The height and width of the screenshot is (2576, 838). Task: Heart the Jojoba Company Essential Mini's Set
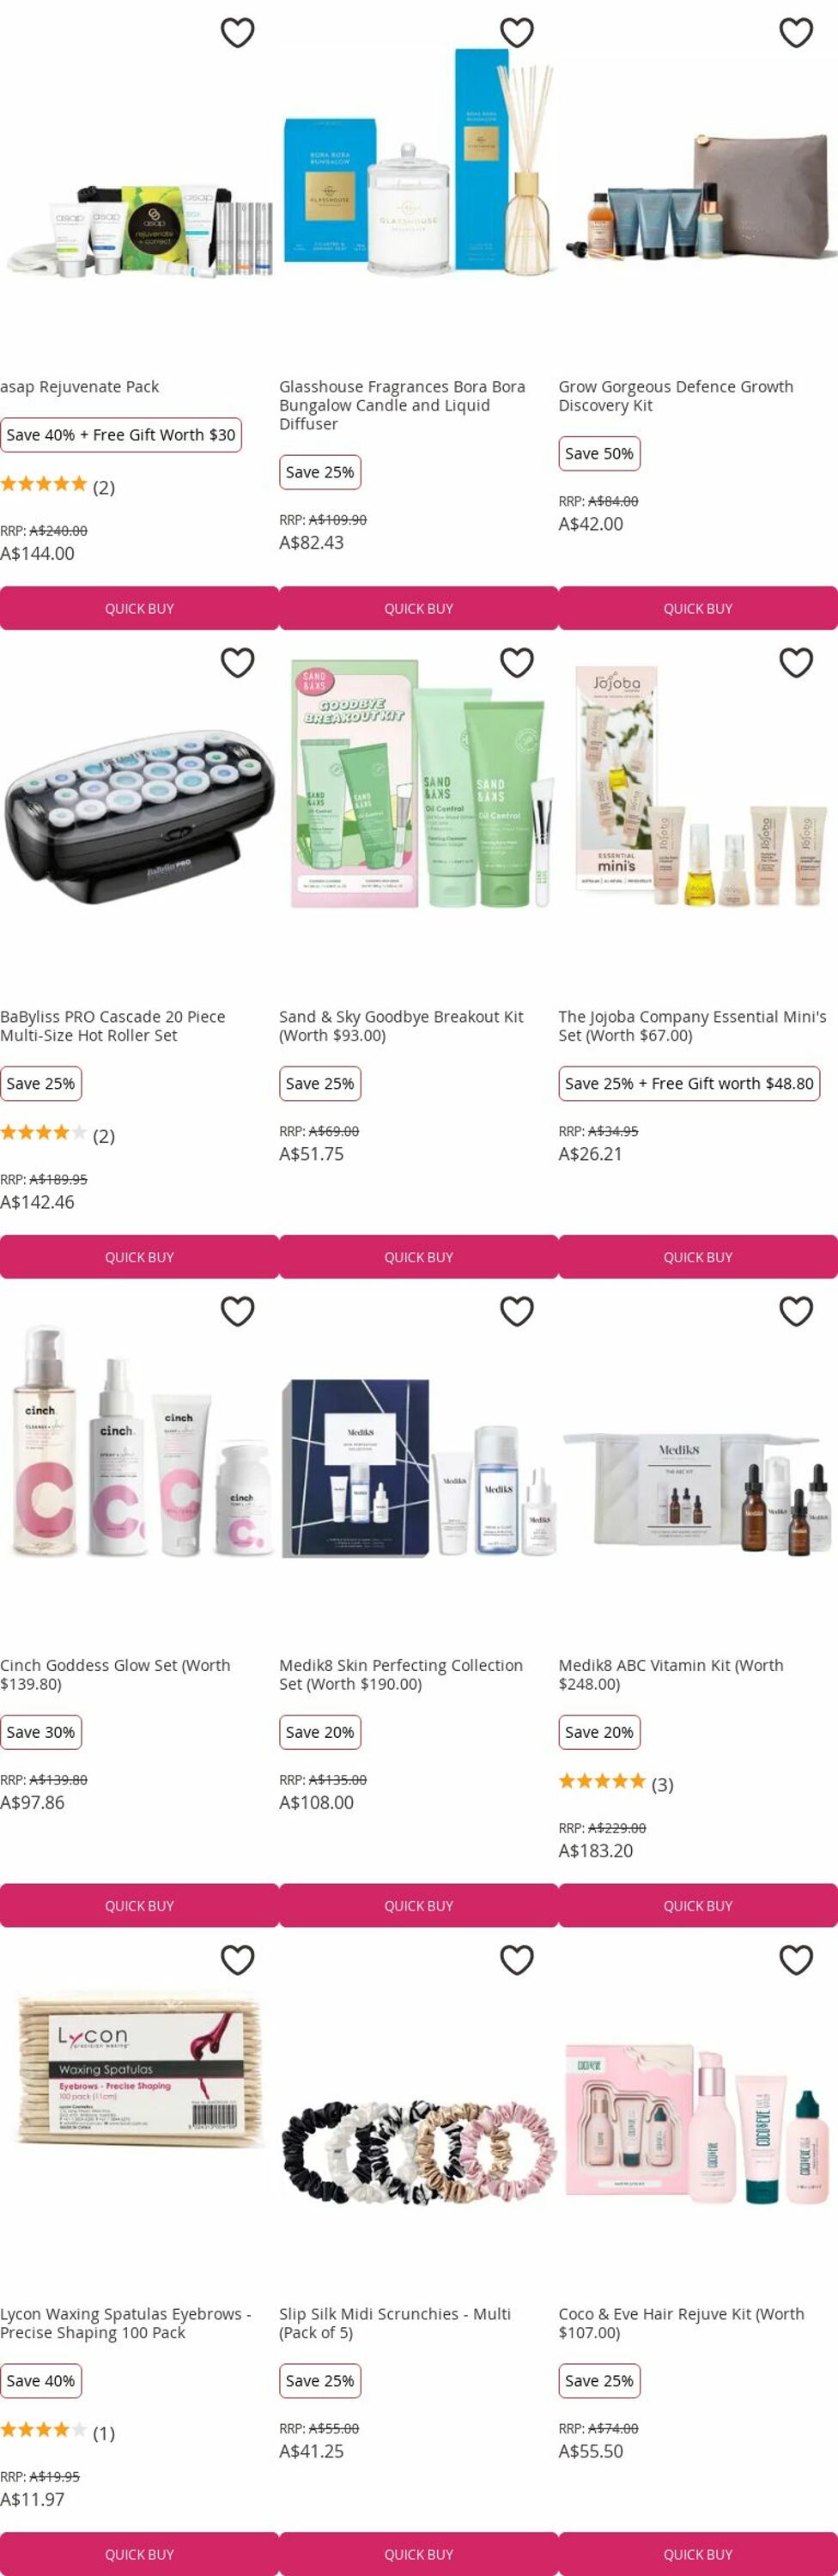(x=796, y=663)
